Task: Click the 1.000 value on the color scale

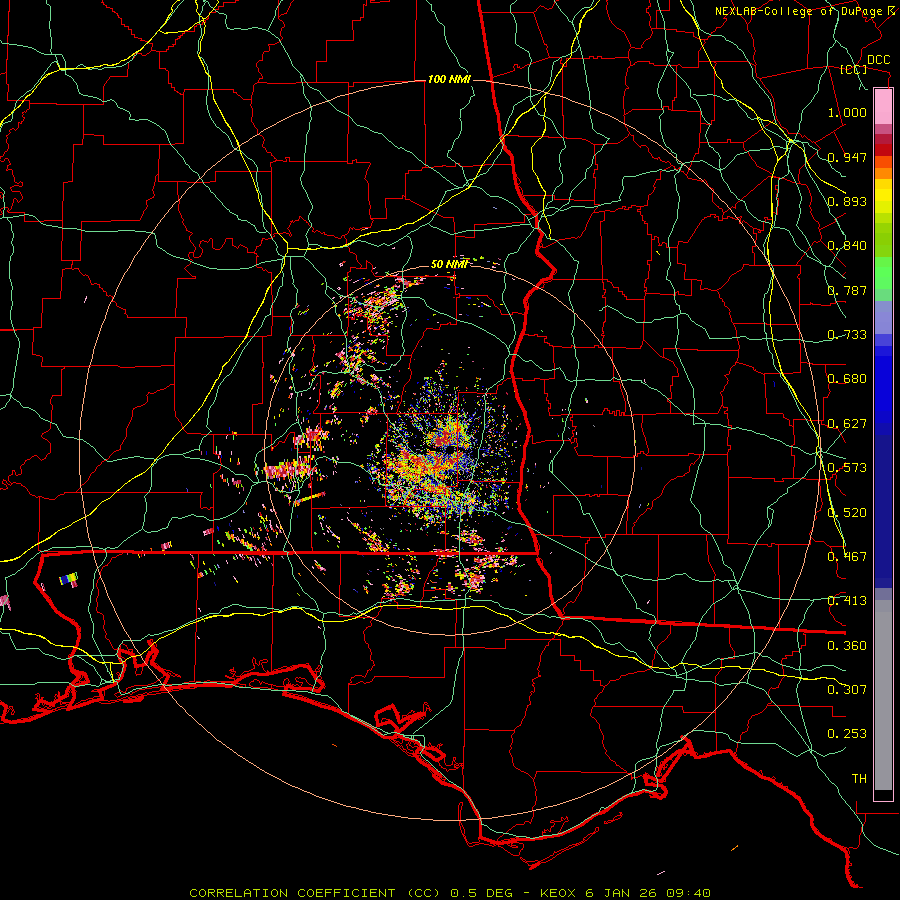Action: pyautogui.click(x=847, y=112)
